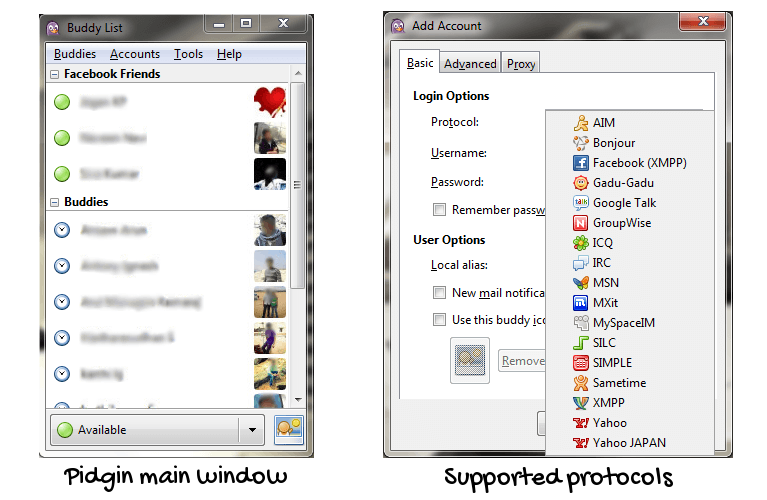The height and width of the screenshot is (500, 767).
Task: Choose the Yahoo JAPAN text entry
Action: (x=629, y=443)
